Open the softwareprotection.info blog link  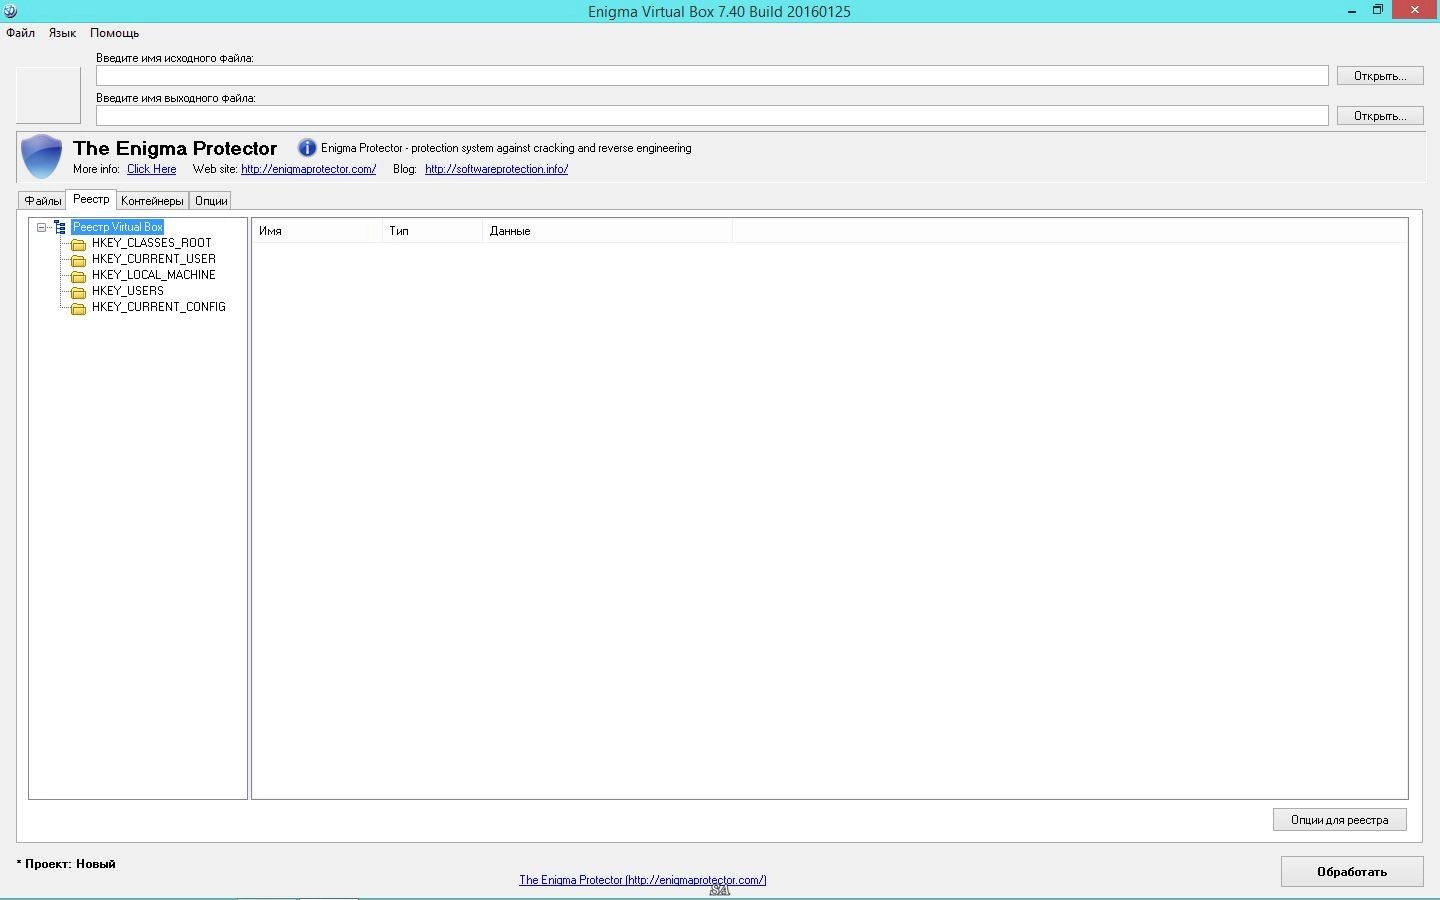[x=496, y=169]
